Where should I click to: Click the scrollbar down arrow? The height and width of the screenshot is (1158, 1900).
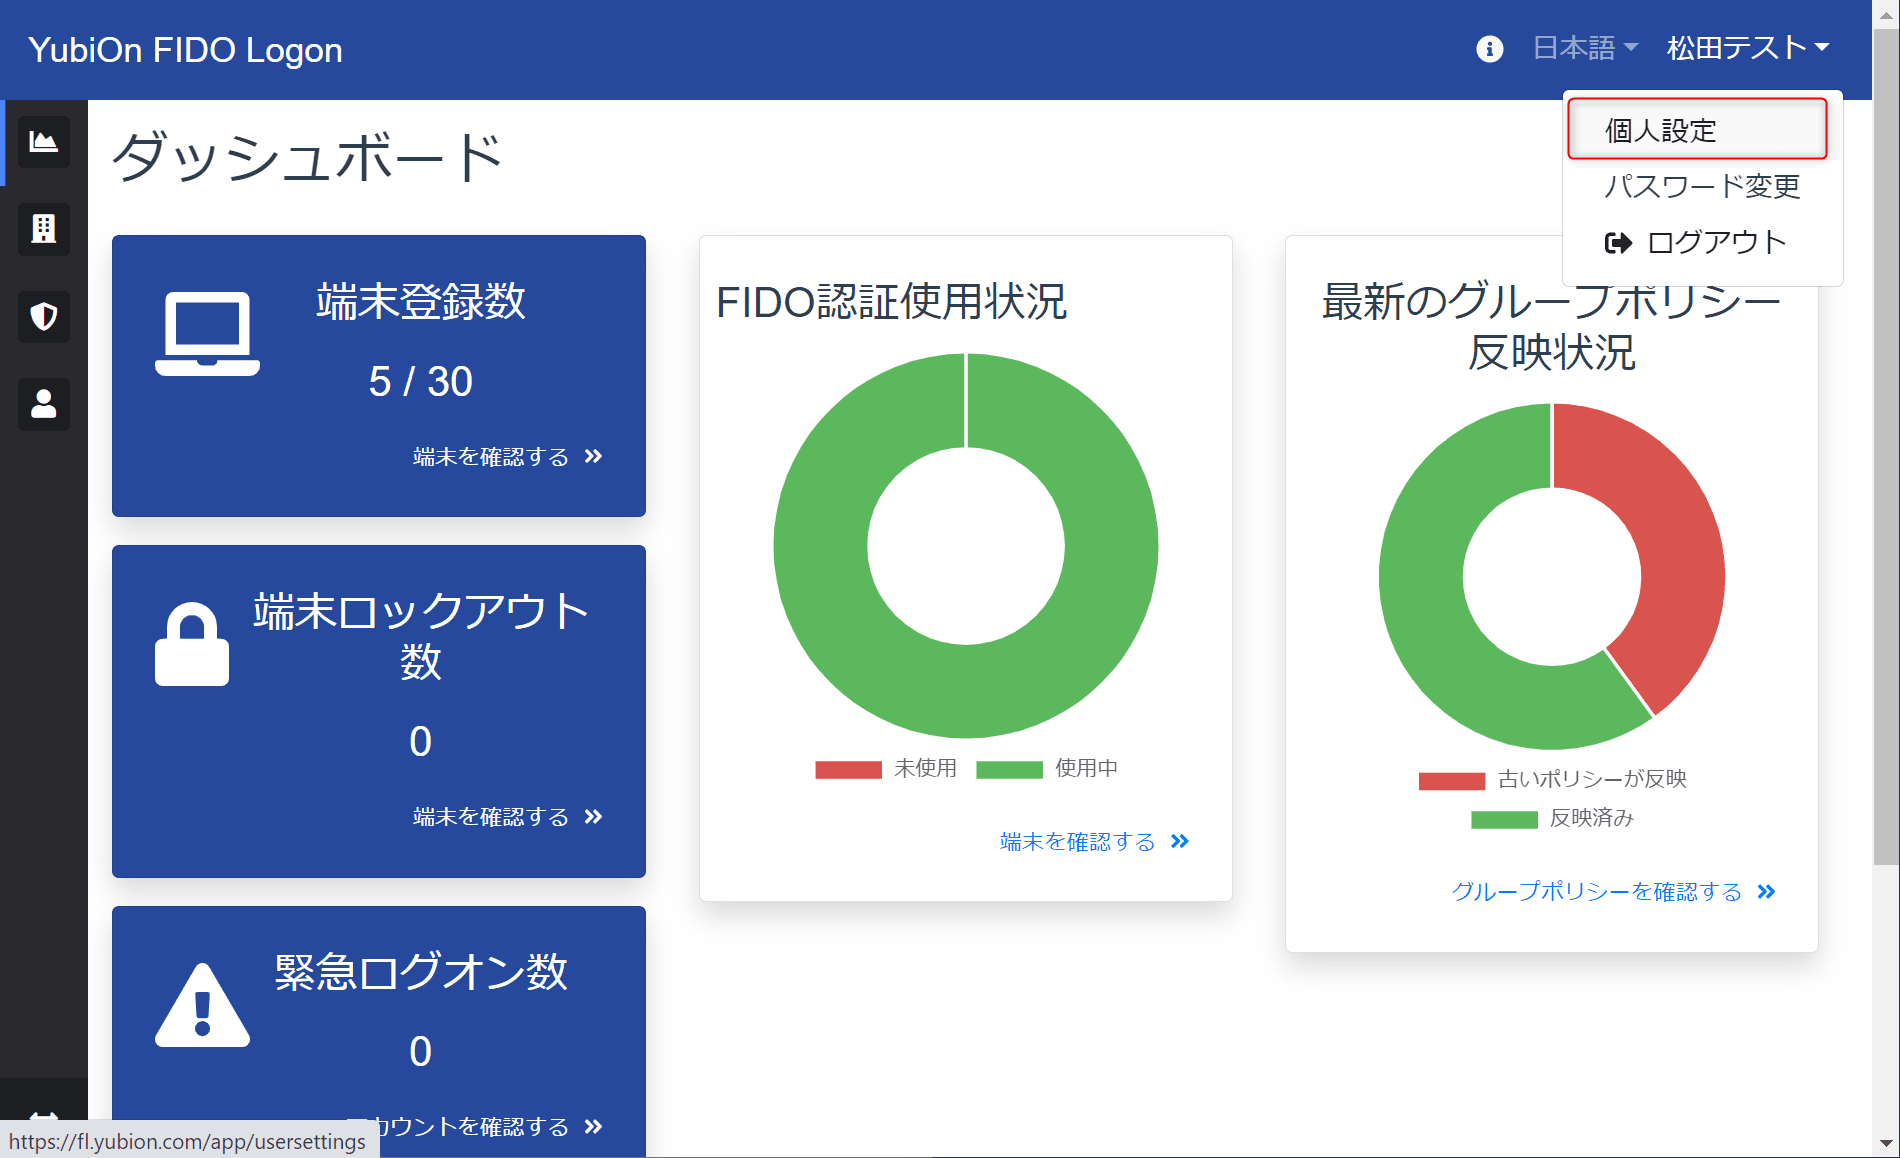point(1886,1143)
